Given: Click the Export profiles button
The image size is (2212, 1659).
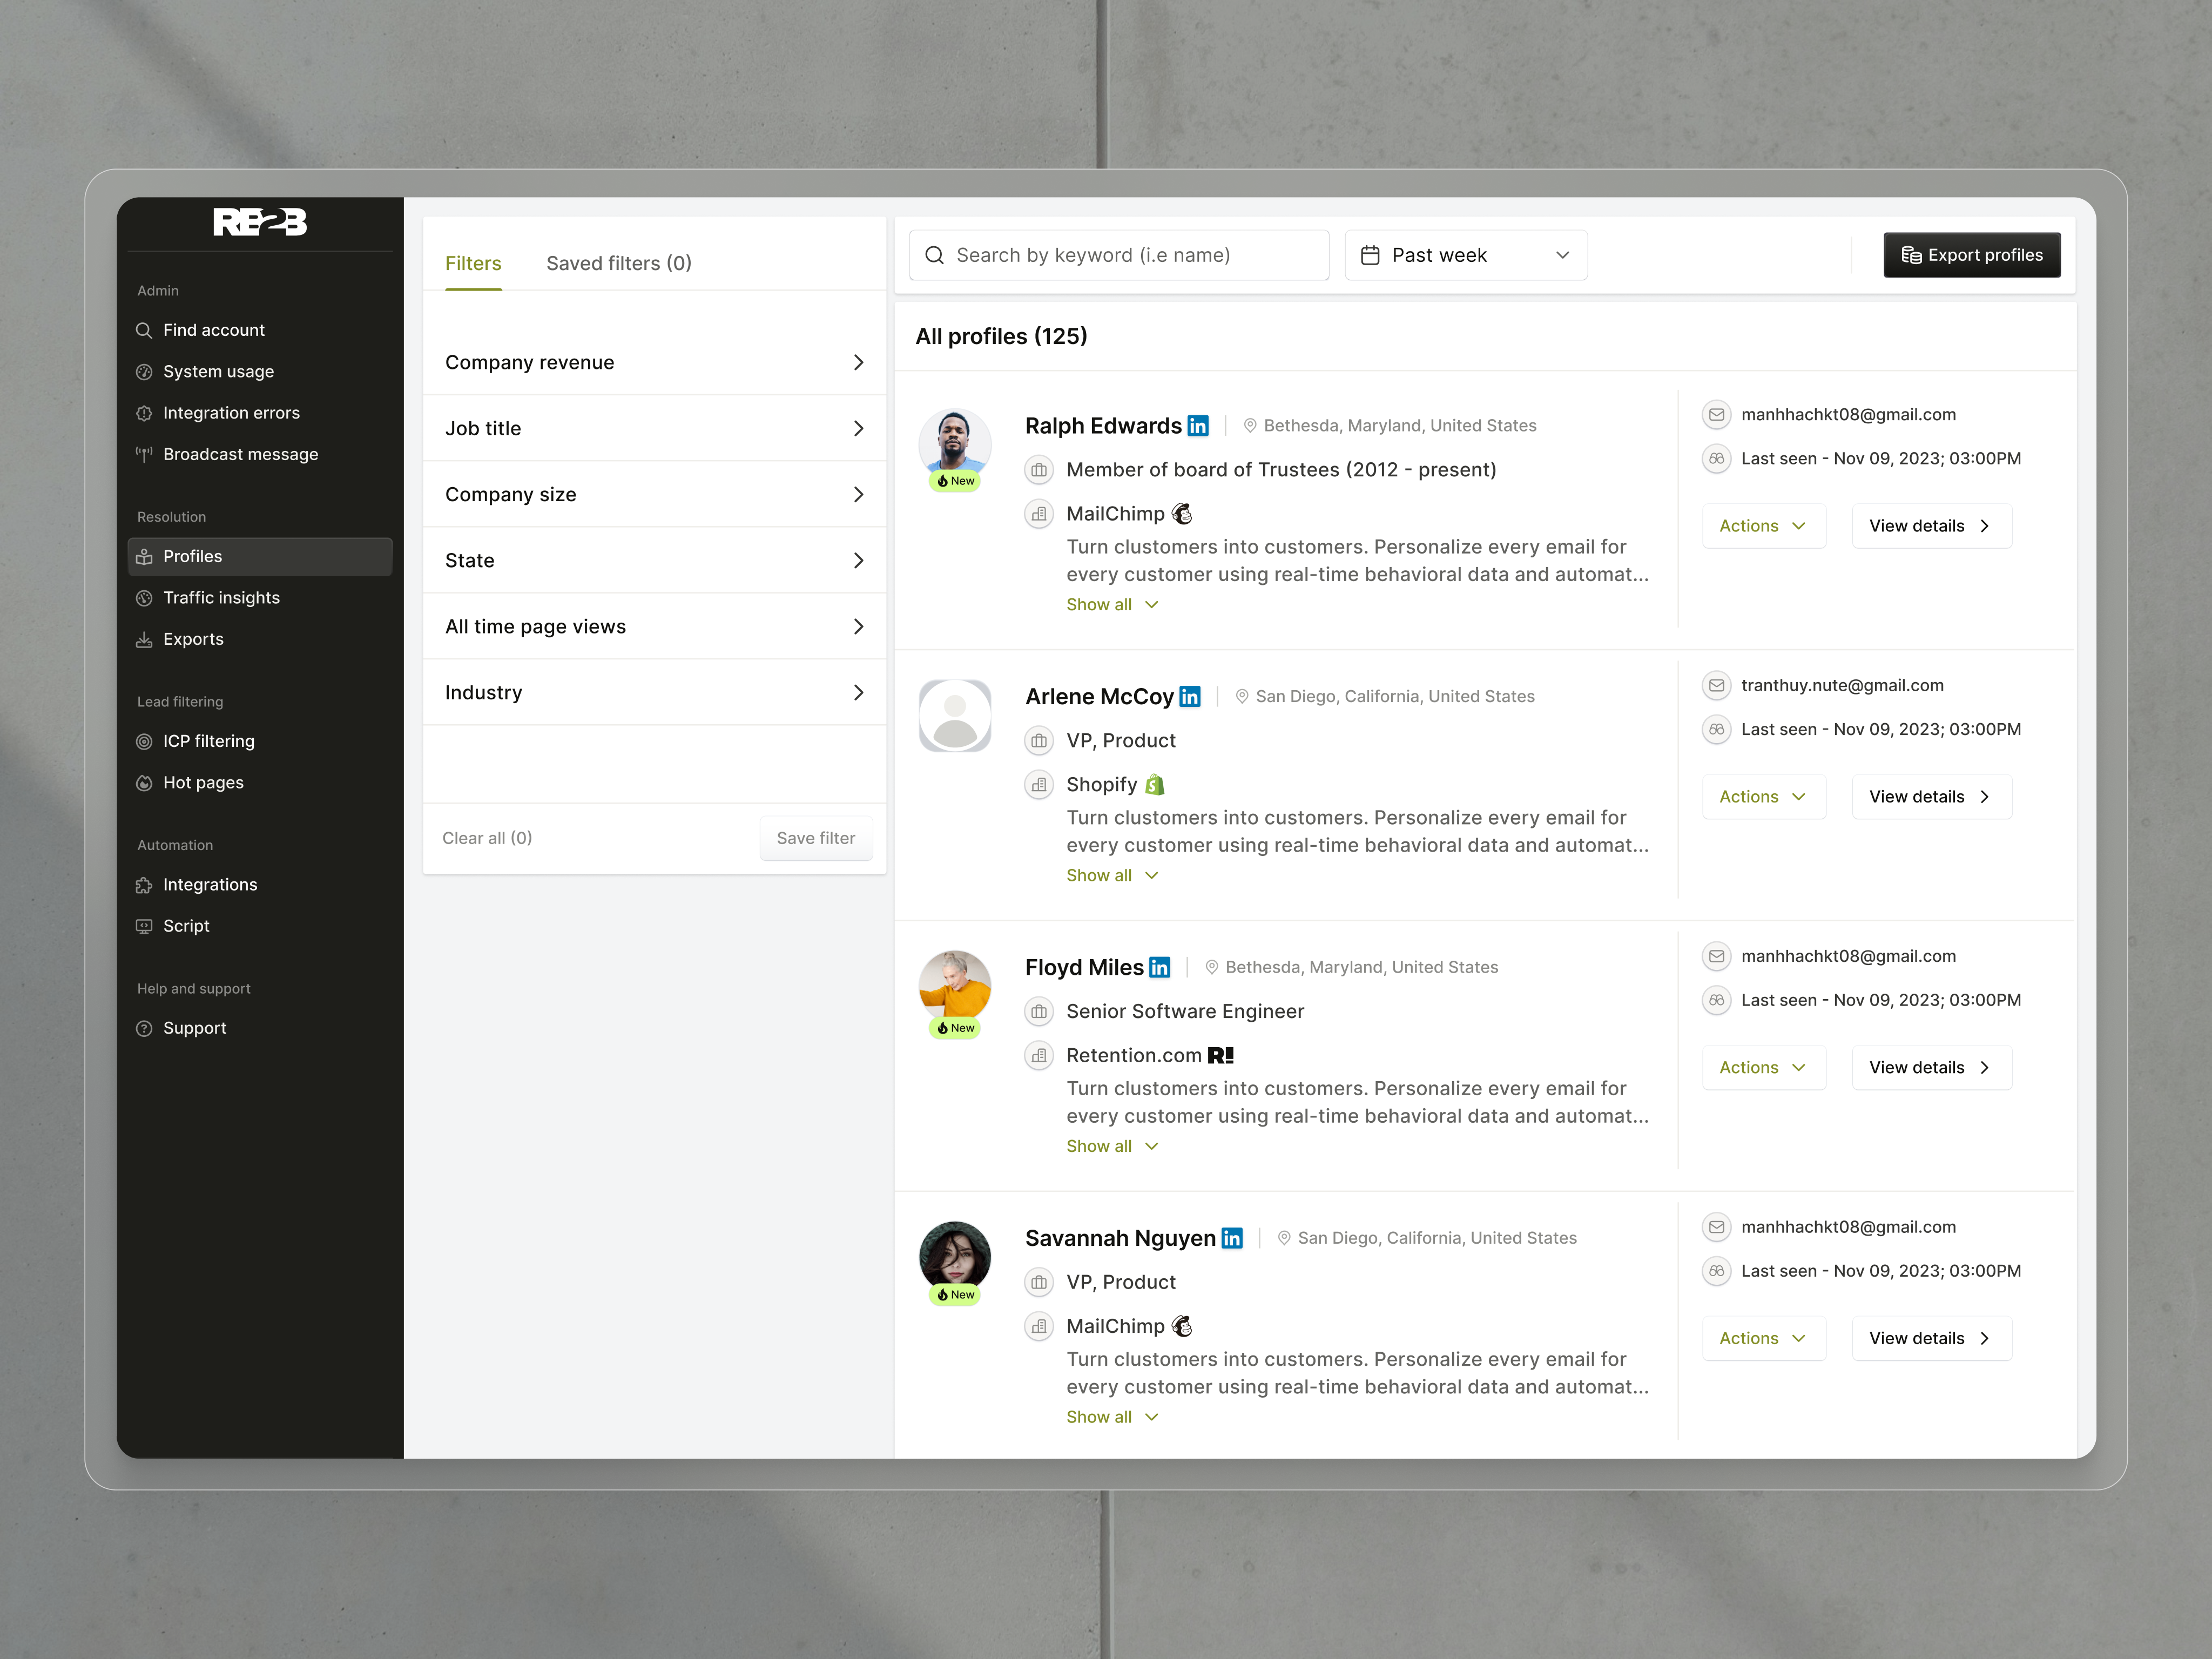Looking at the screenshot, I should pyautogui.click(x=1971, y=255).
